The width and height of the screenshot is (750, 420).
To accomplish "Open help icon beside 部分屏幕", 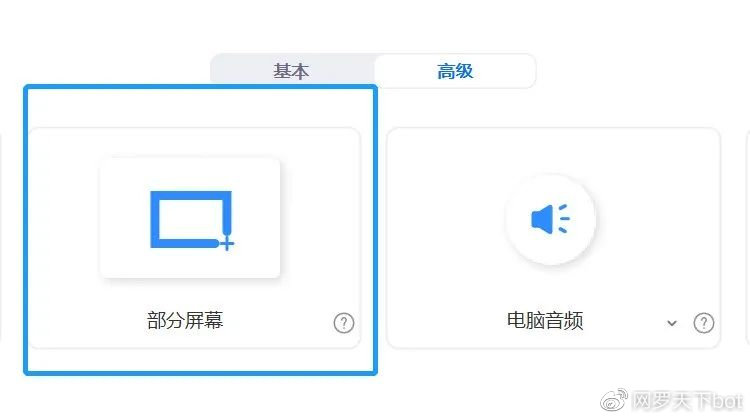I will pos(343,323).
